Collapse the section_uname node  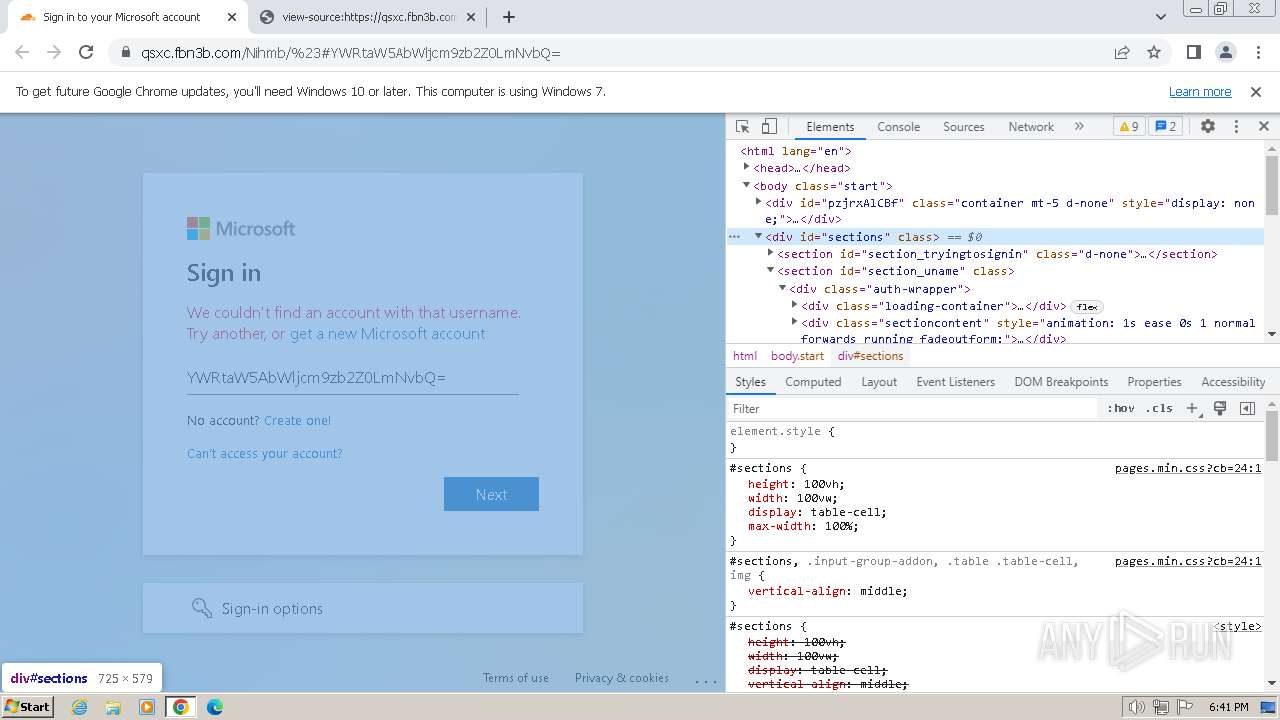click(x=770, y=270)
